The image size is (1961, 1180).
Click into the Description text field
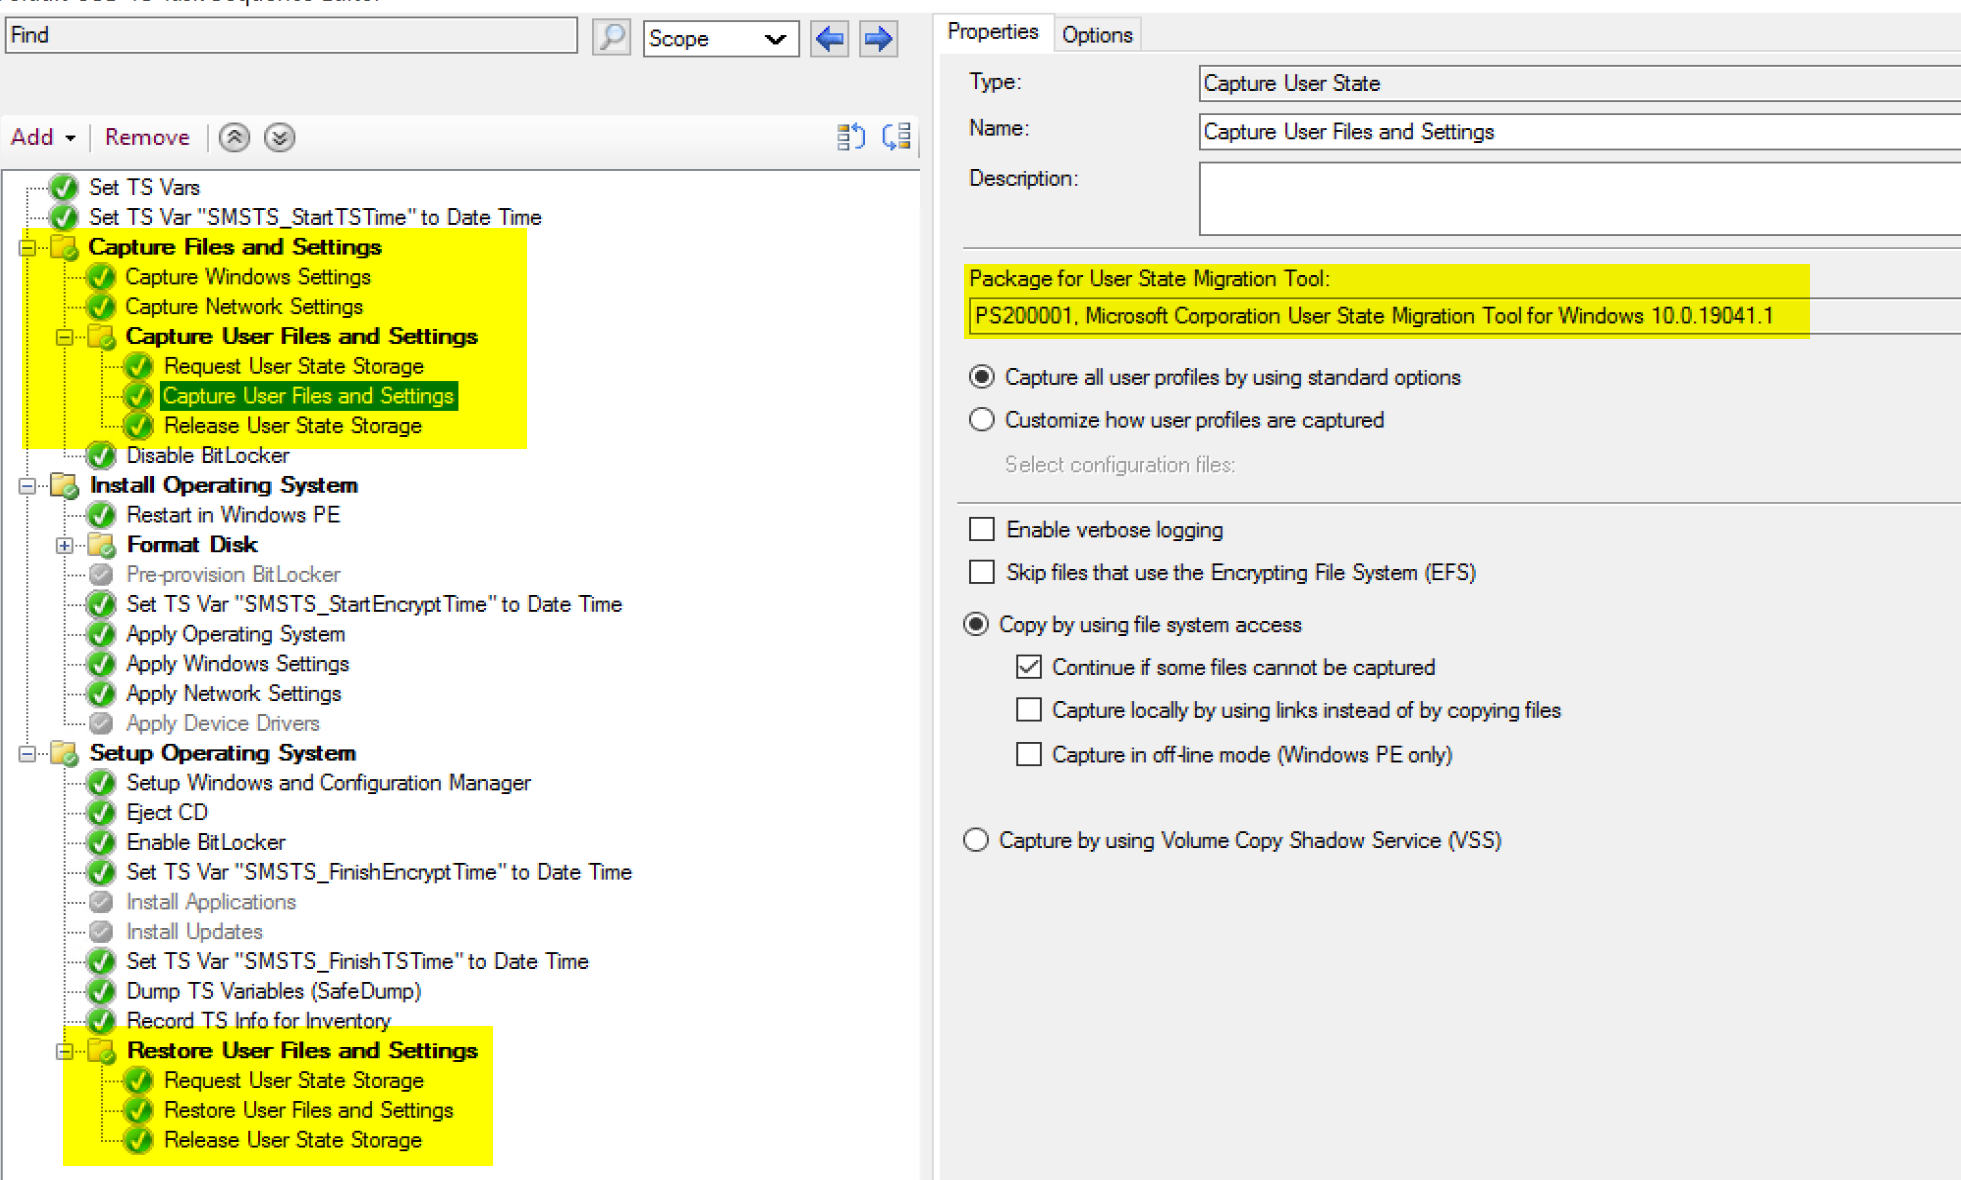[1578, 199]
